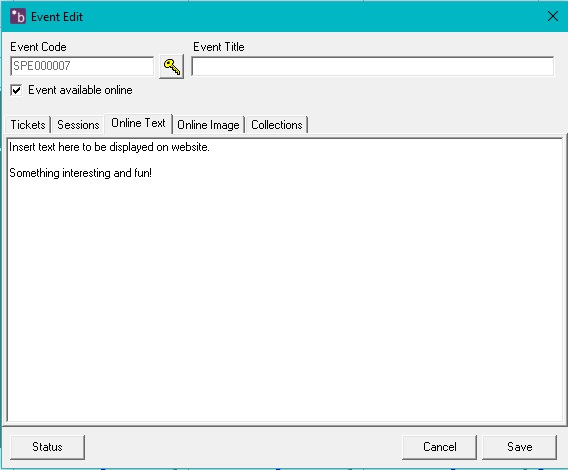Open the Sessions tab
568x470 pixels.
click(78, 125)
